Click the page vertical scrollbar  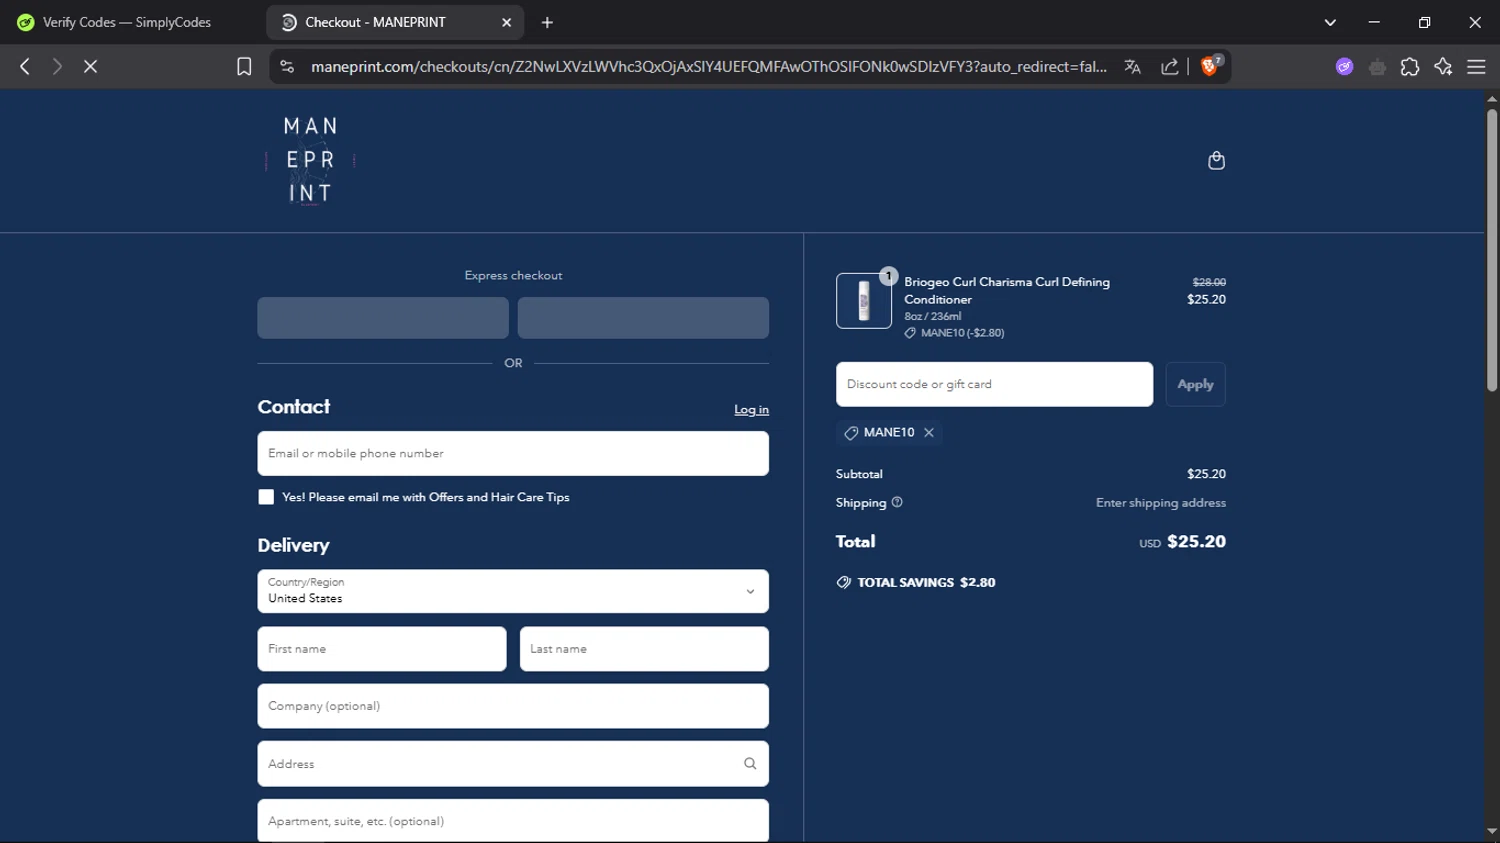coord(1491,250)
